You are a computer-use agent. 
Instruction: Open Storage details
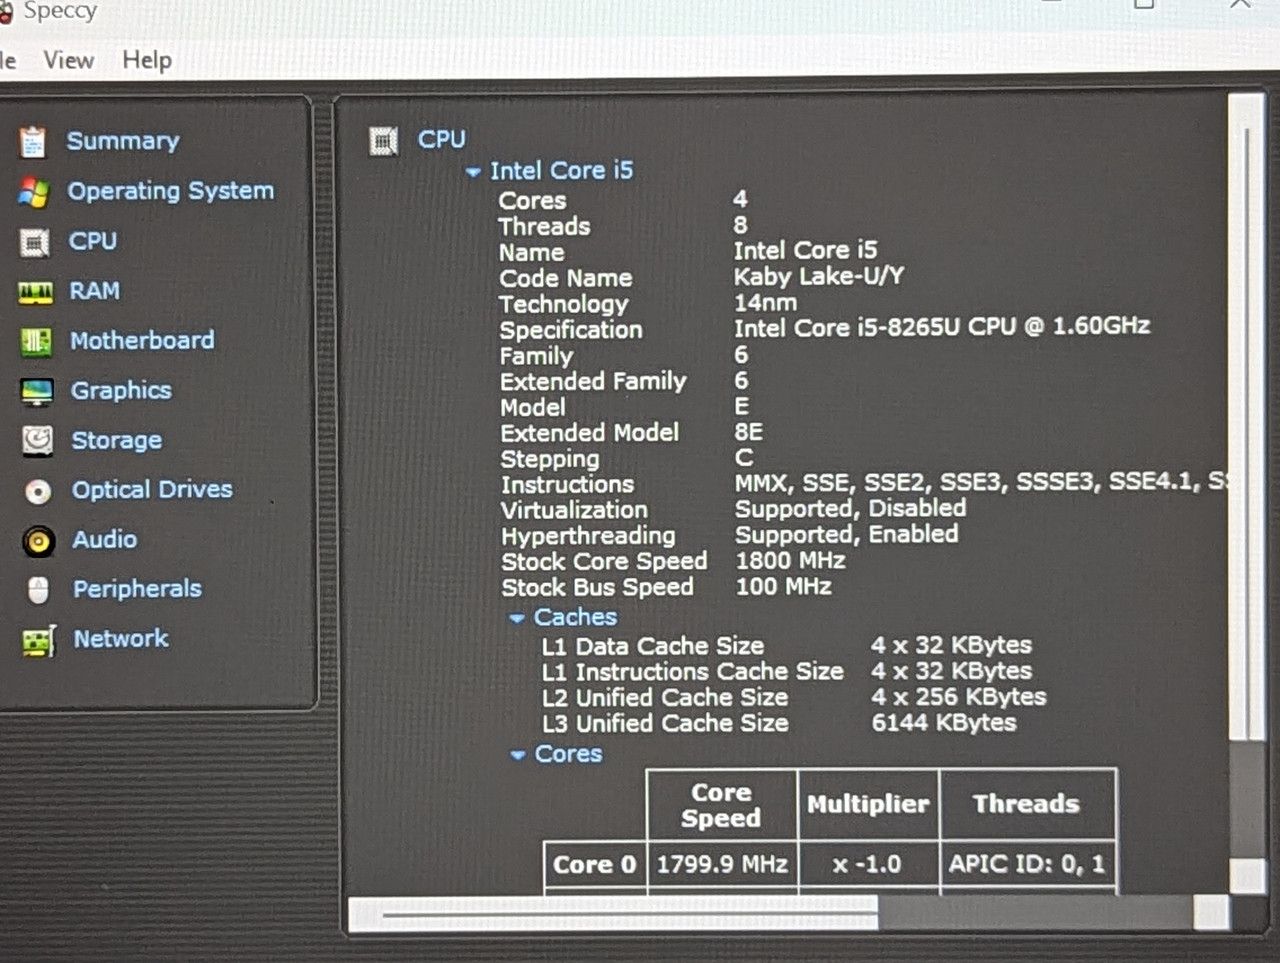coord(116,440)
